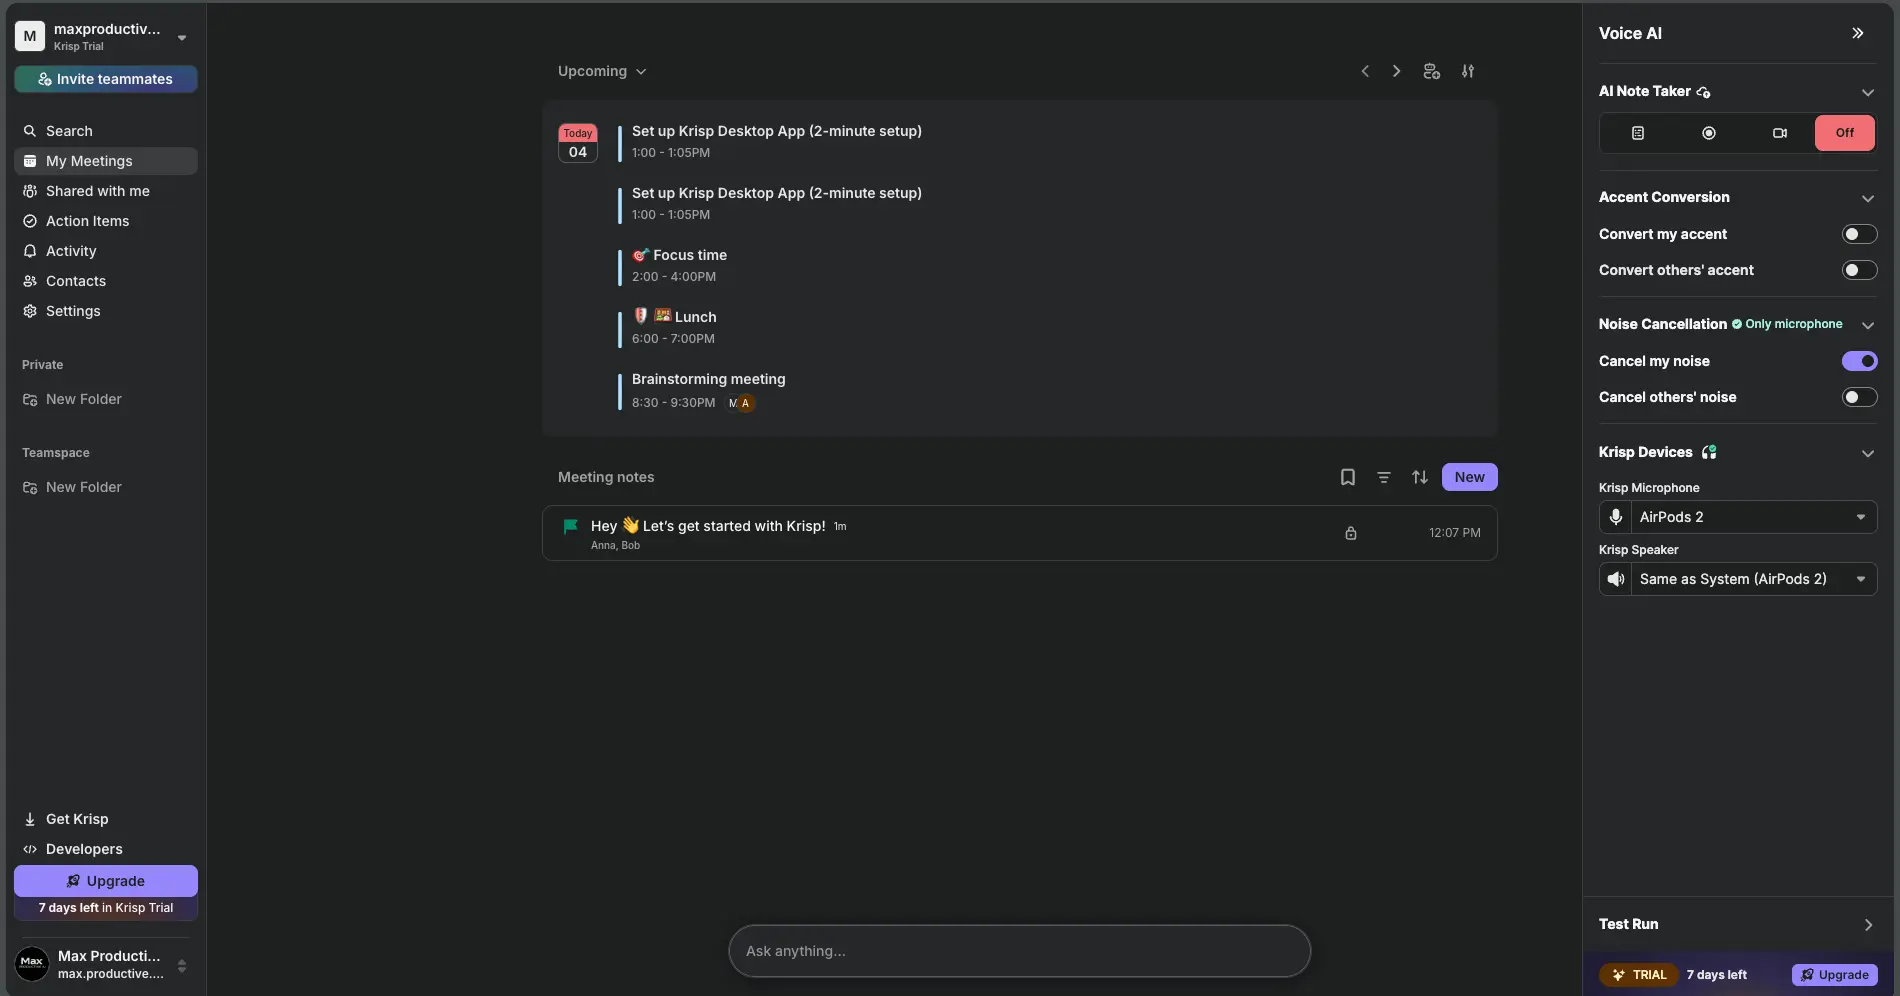This screenshot has height=996, width=1900.
Task: Open the filter icon in Meeting notes
Action: (1384, 477)
